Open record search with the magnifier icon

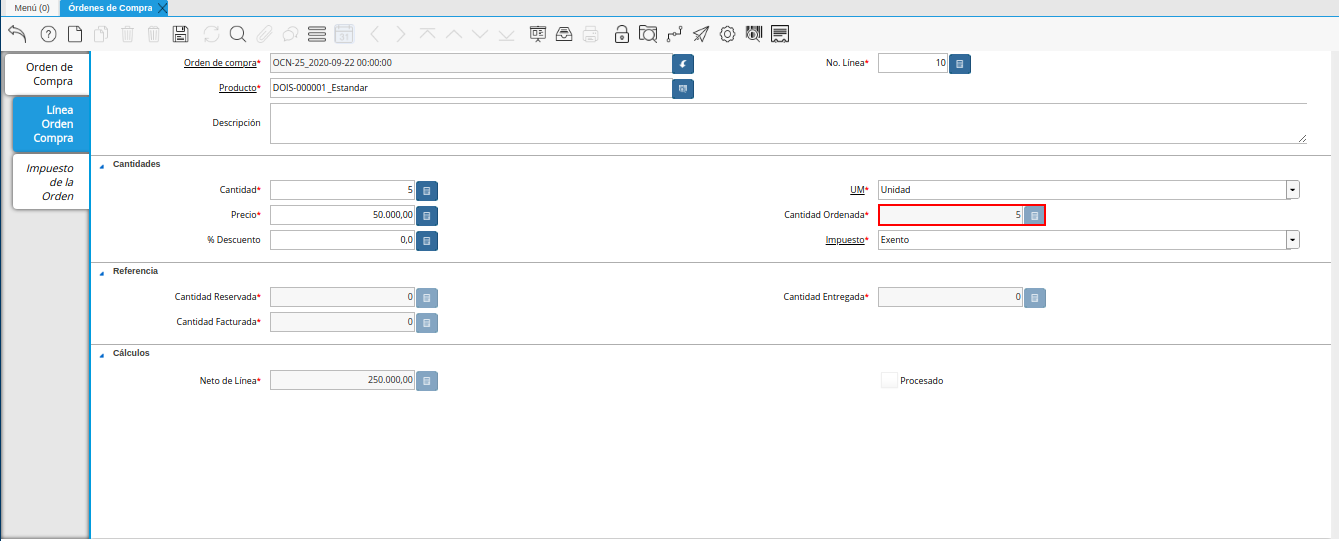[238, 34]
